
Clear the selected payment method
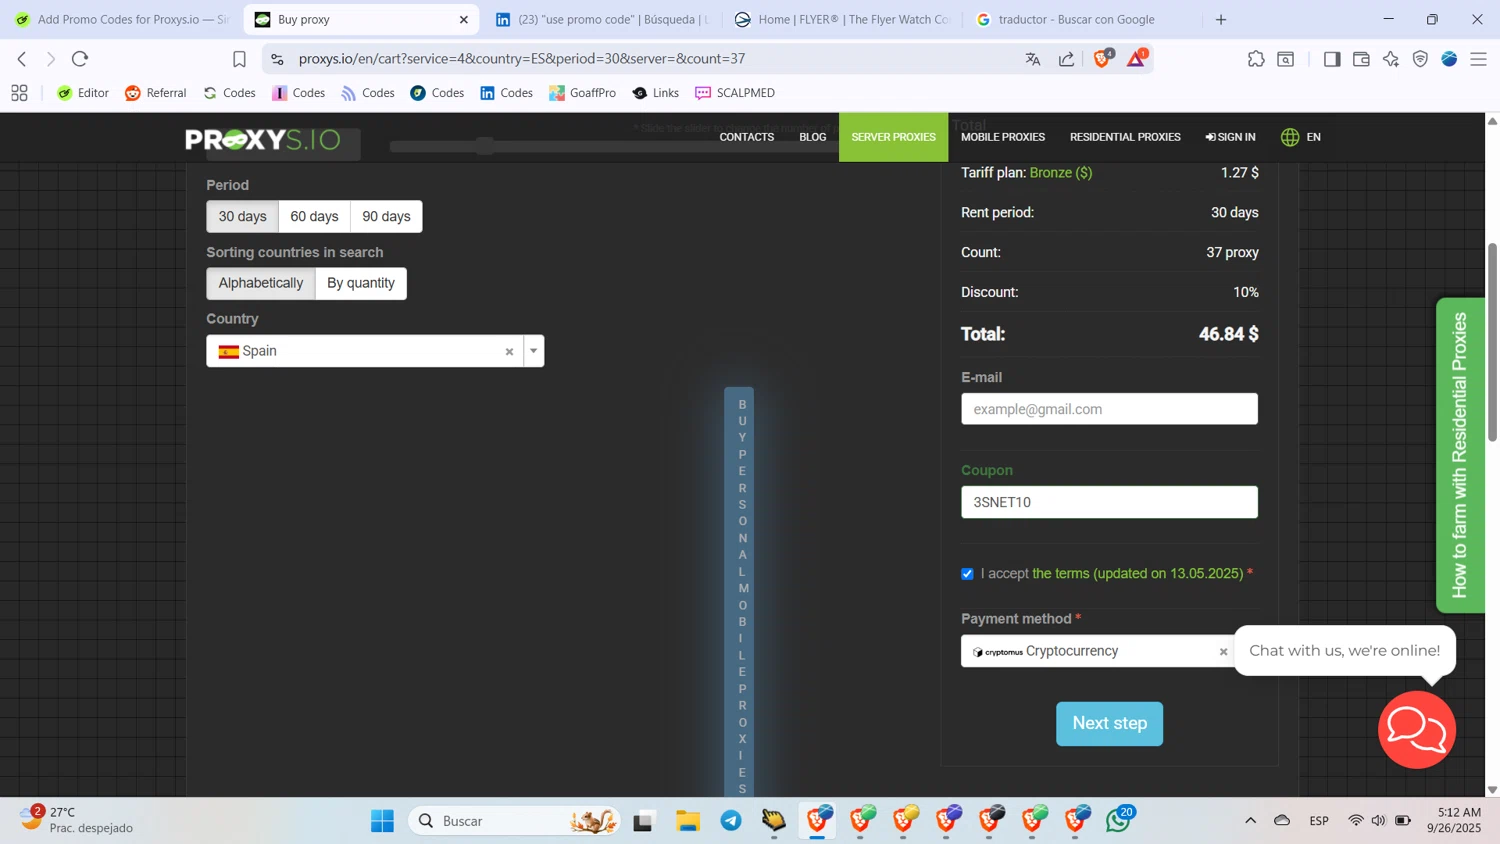(1223, 652)
